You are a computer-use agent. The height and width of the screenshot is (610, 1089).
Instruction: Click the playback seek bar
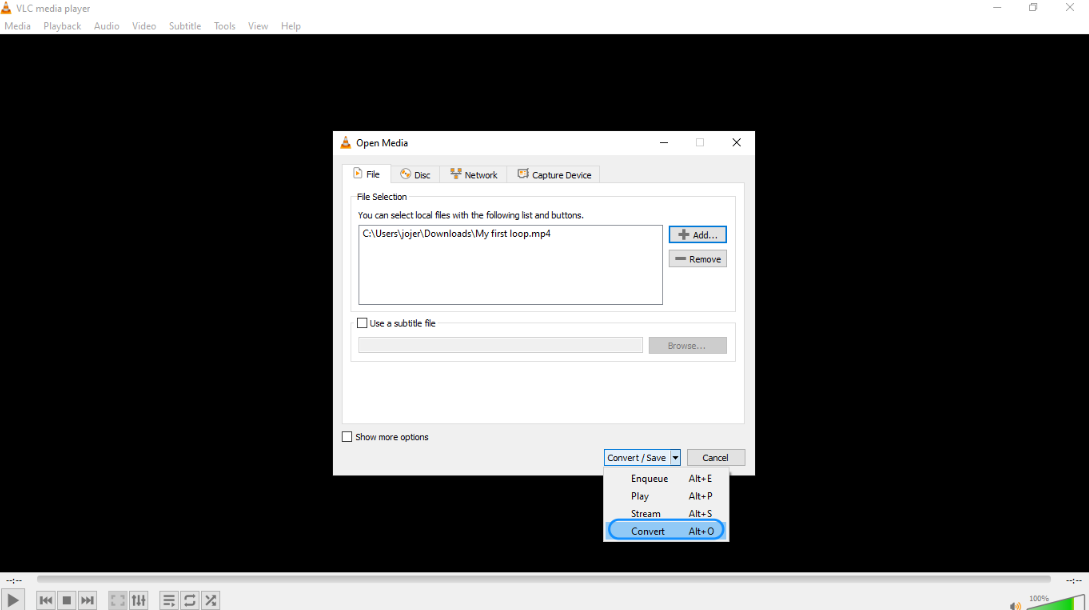click(544, 579)
